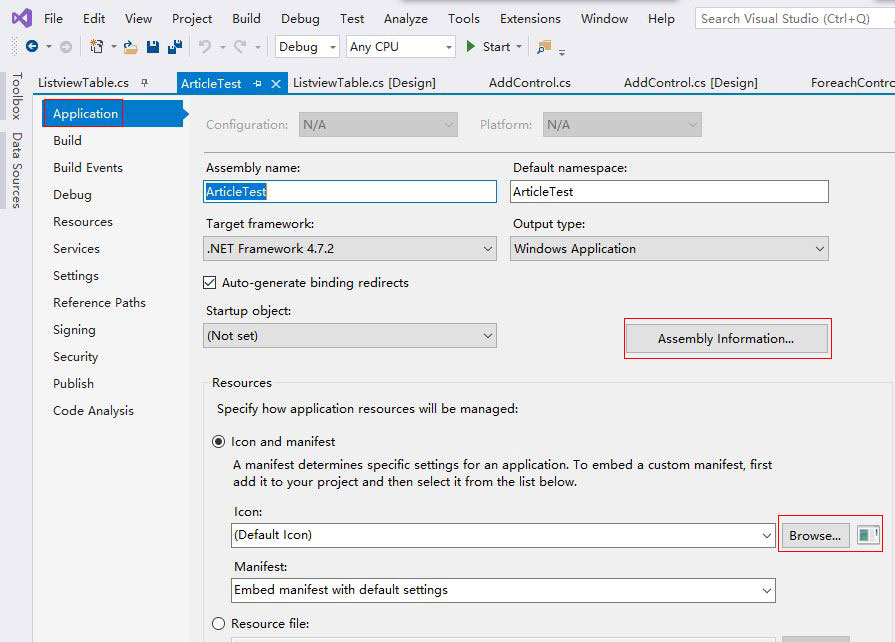895x642 pixels.
Task: Save the current file with the floppy icon
Action: pyautogui.click(x=153, y=47)
